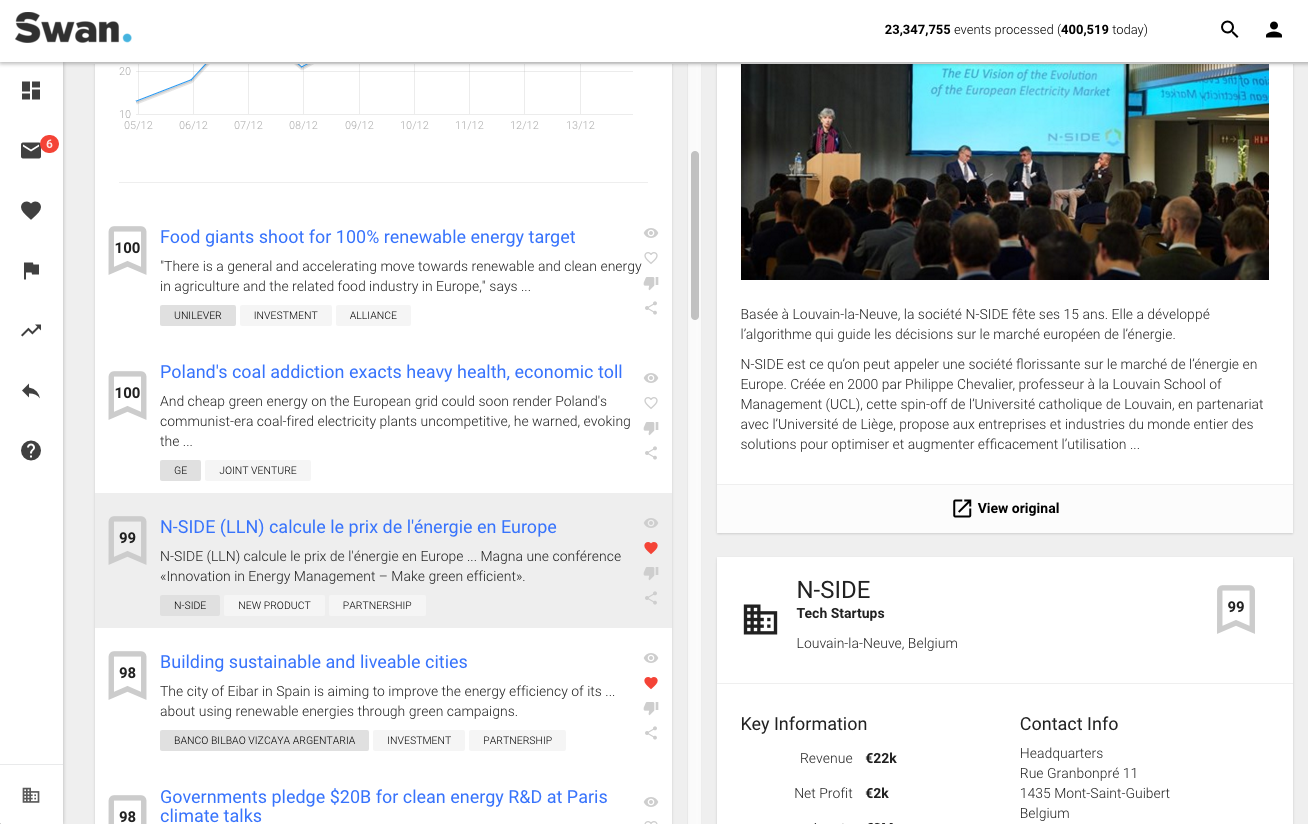Click the Net Profit value €2k

point(877,793)
